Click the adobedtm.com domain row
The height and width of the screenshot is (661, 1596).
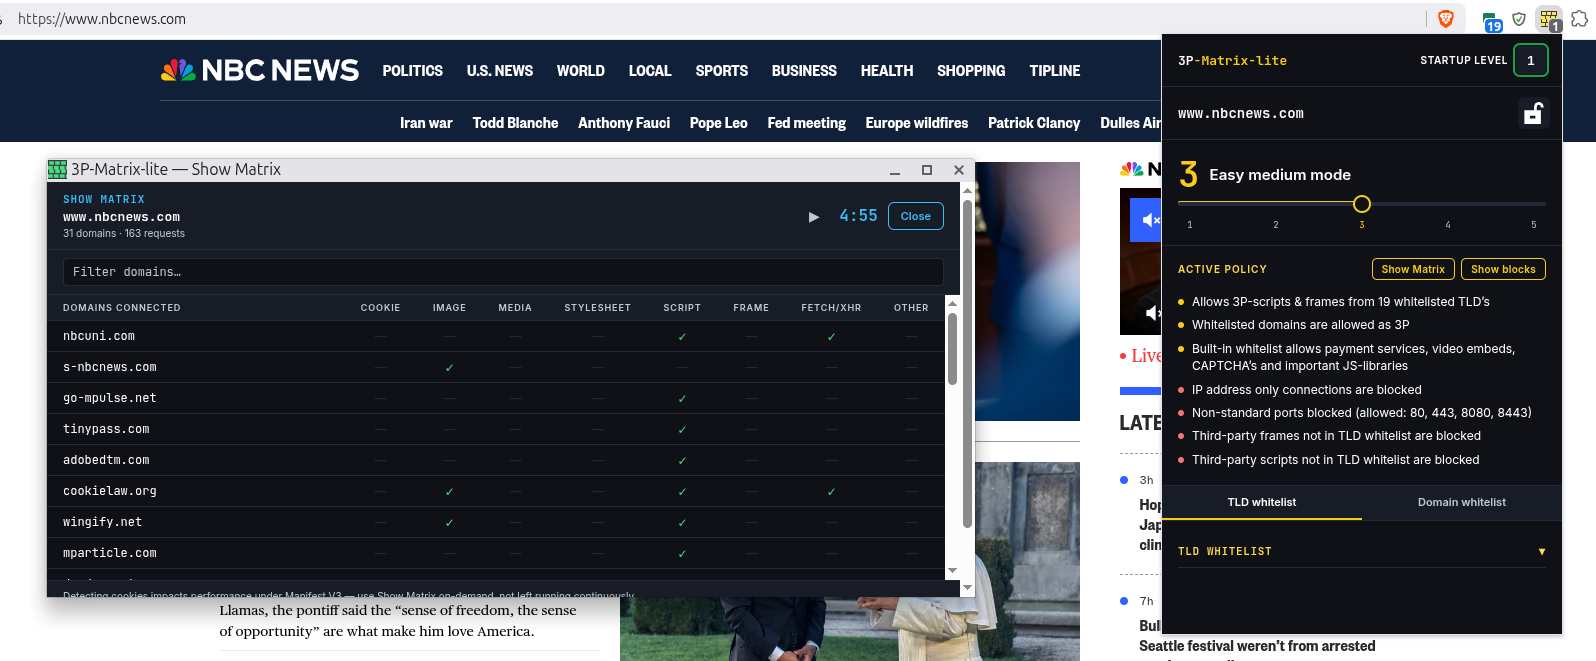pos(495,460)
